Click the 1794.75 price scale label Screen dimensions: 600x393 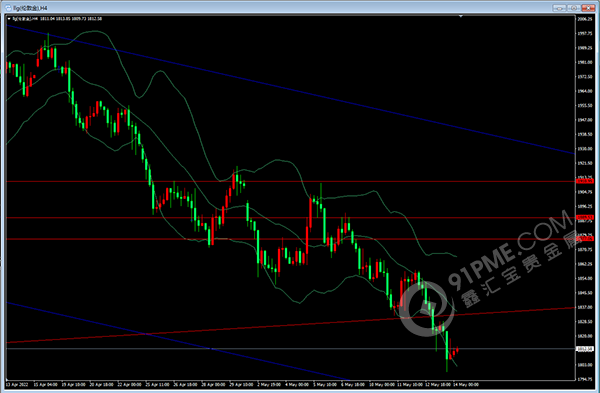(x=585, y=379)
